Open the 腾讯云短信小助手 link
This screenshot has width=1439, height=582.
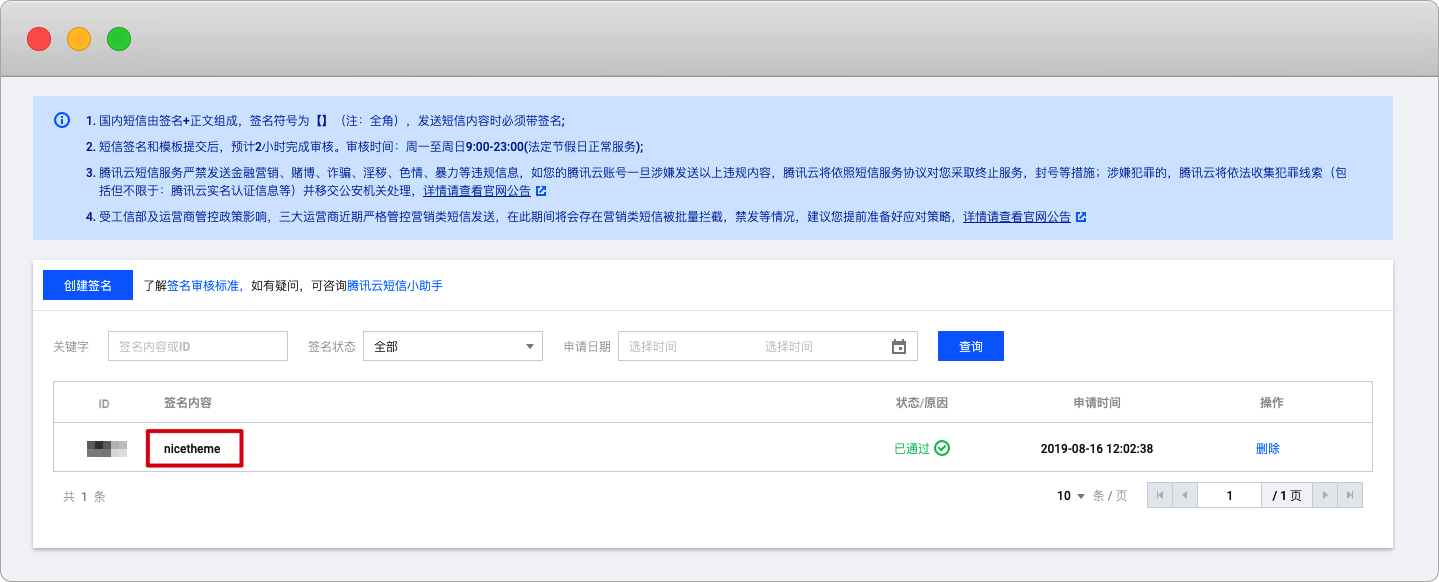(x=395, y=286)
